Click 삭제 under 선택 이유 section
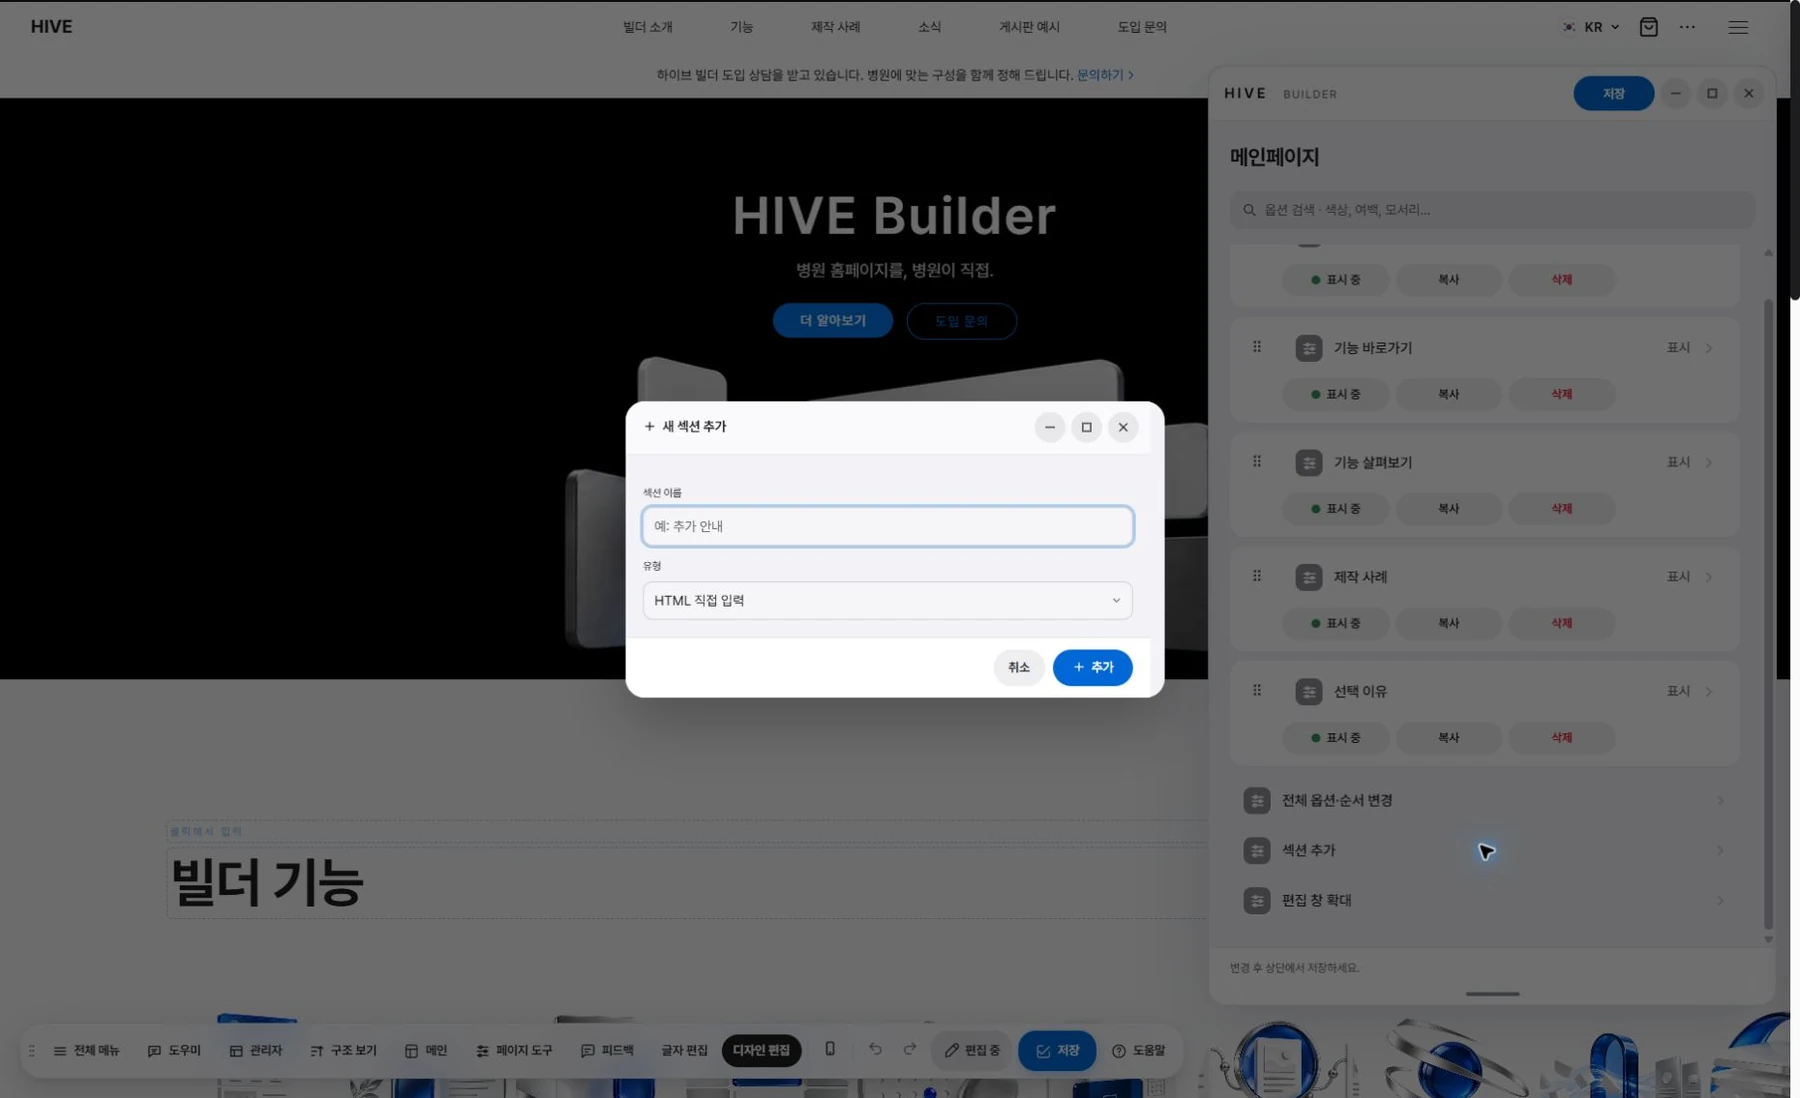 [1561, 737]
